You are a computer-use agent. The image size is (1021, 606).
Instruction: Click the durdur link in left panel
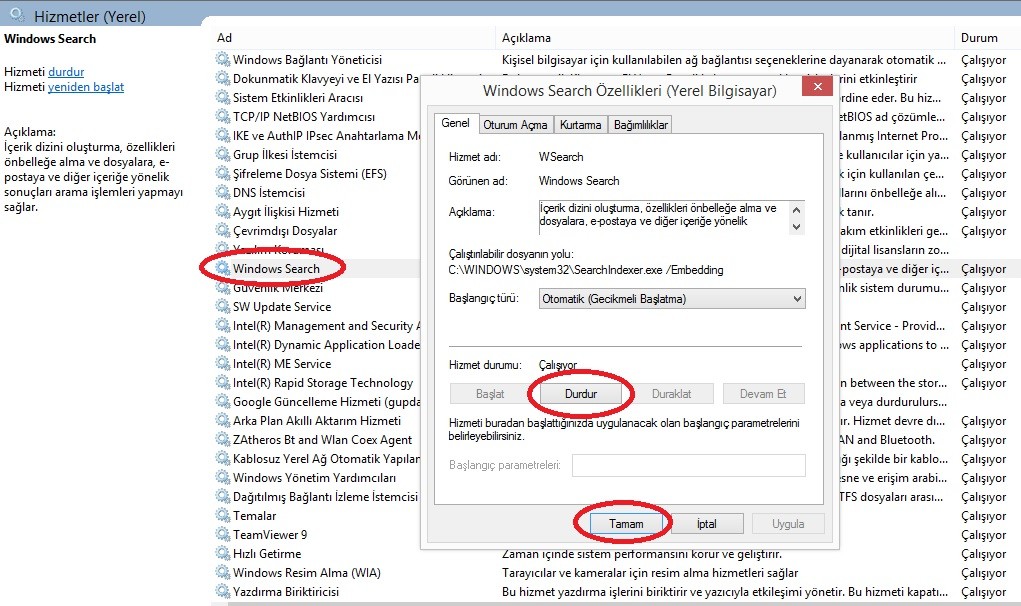coord(66,72)
